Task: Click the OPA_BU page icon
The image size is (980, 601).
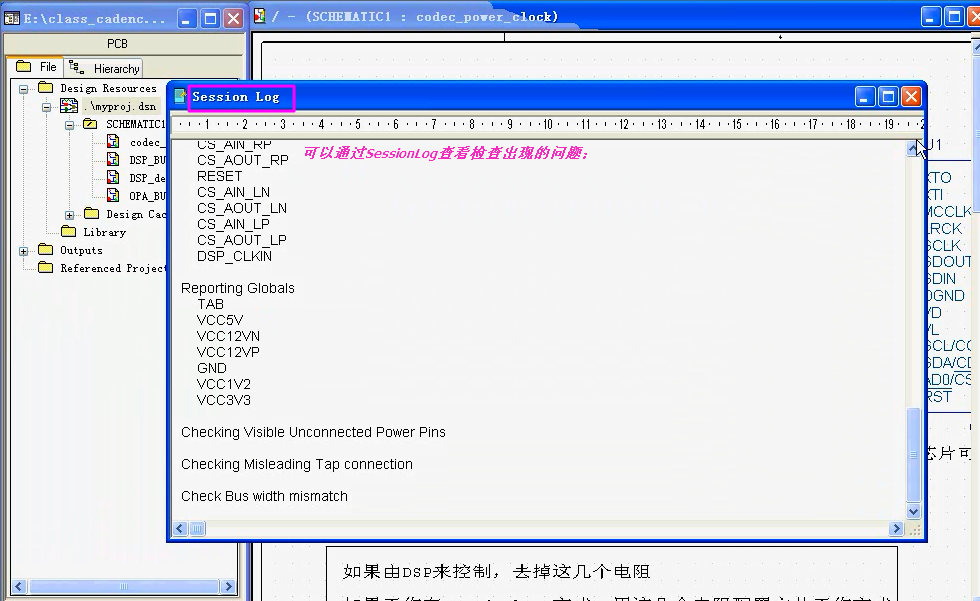Action: 113,196
